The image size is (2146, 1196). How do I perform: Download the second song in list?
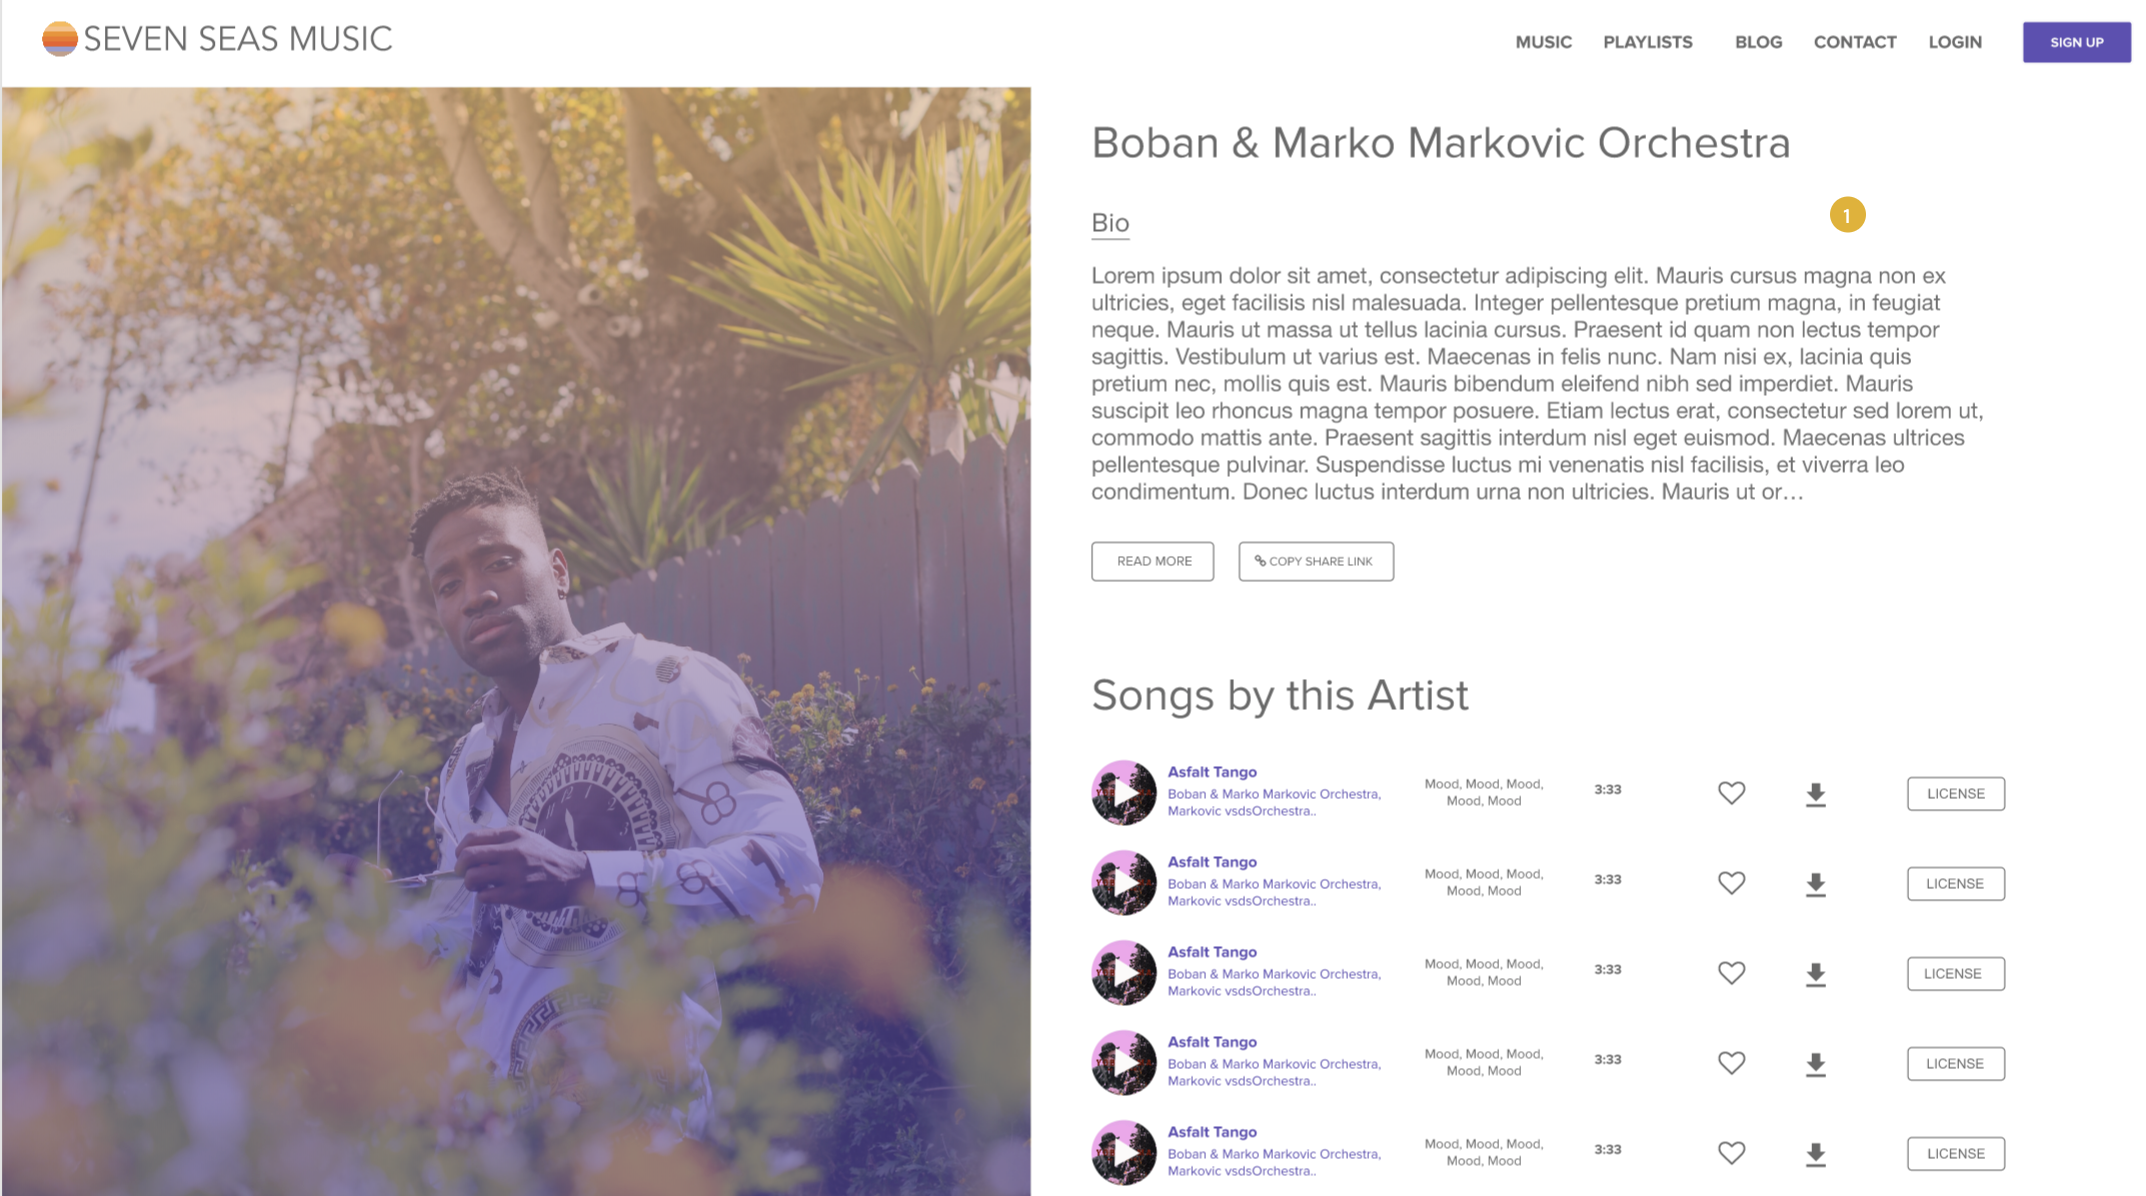[x=1816, y=885]
